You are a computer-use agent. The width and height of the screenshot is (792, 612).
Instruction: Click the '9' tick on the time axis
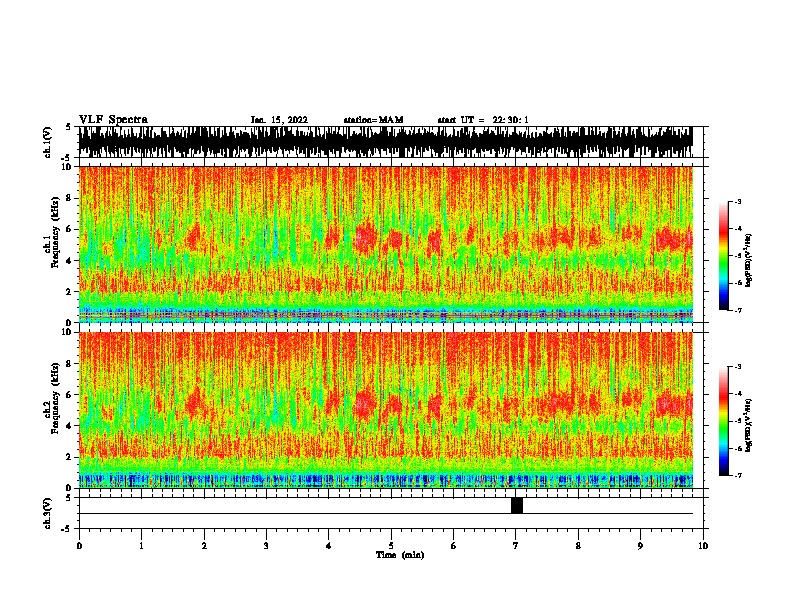[640, 546]
